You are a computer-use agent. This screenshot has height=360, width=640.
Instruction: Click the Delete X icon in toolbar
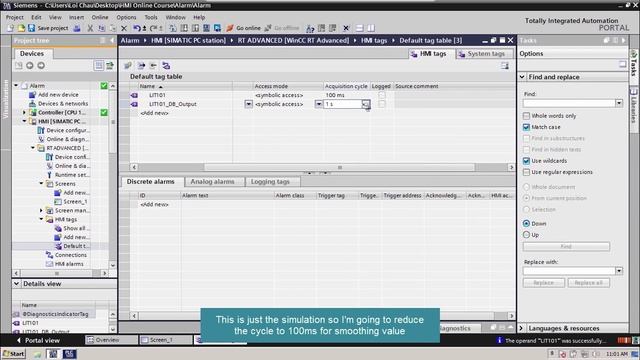coord(124,28)
